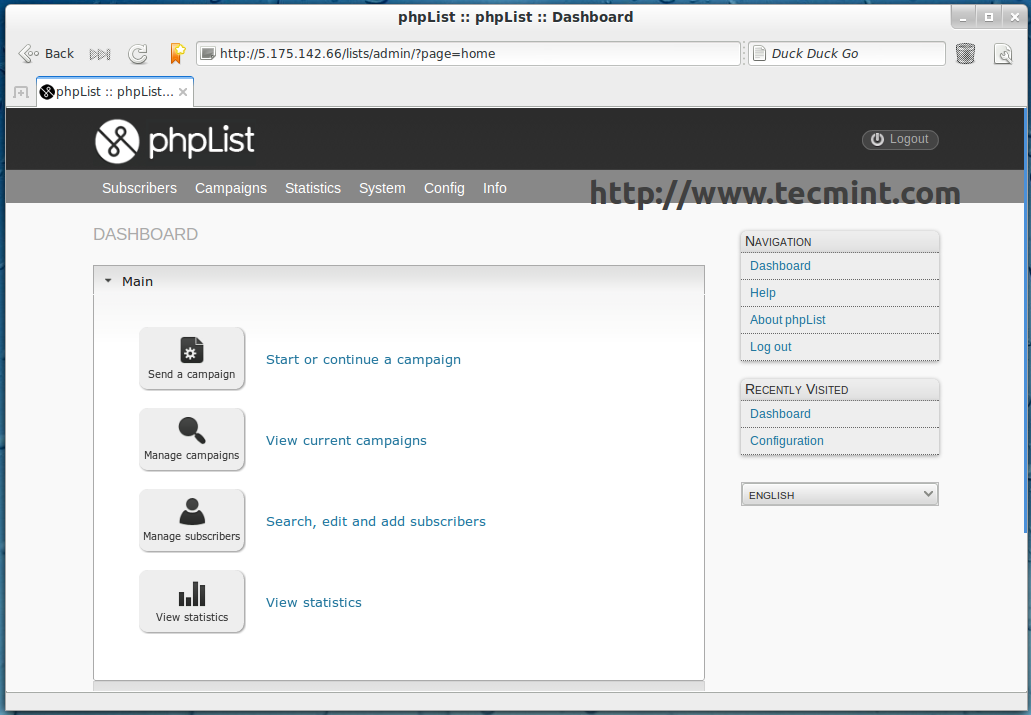
Task: Click the RECENTLY VISITED panel heading
Action: pos(796,389)
